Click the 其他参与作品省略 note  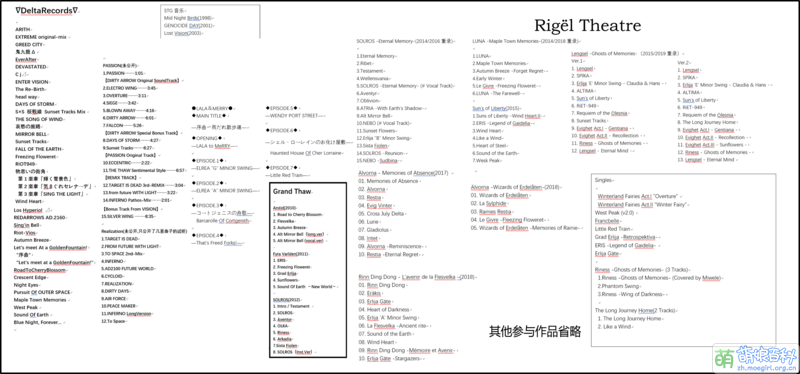[x=535, y=332]
